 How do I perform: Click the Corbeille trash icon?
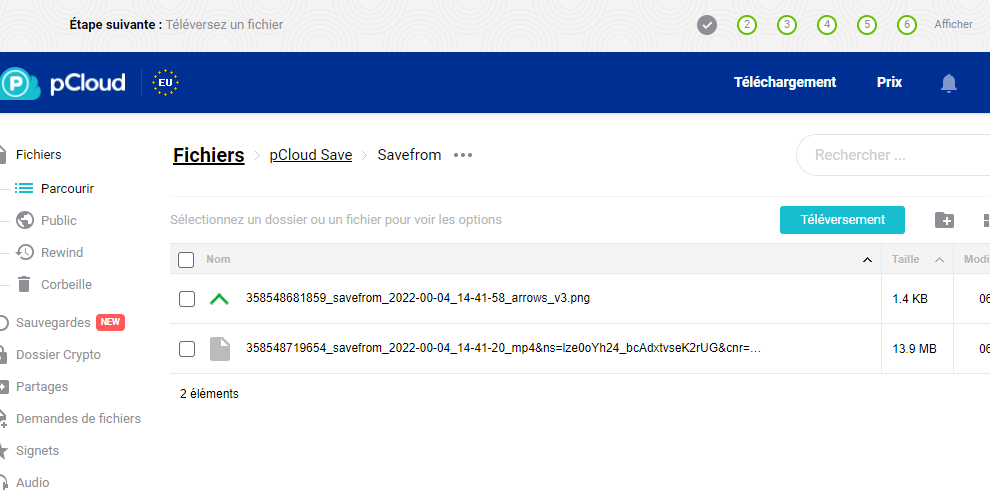pos(24,284)
